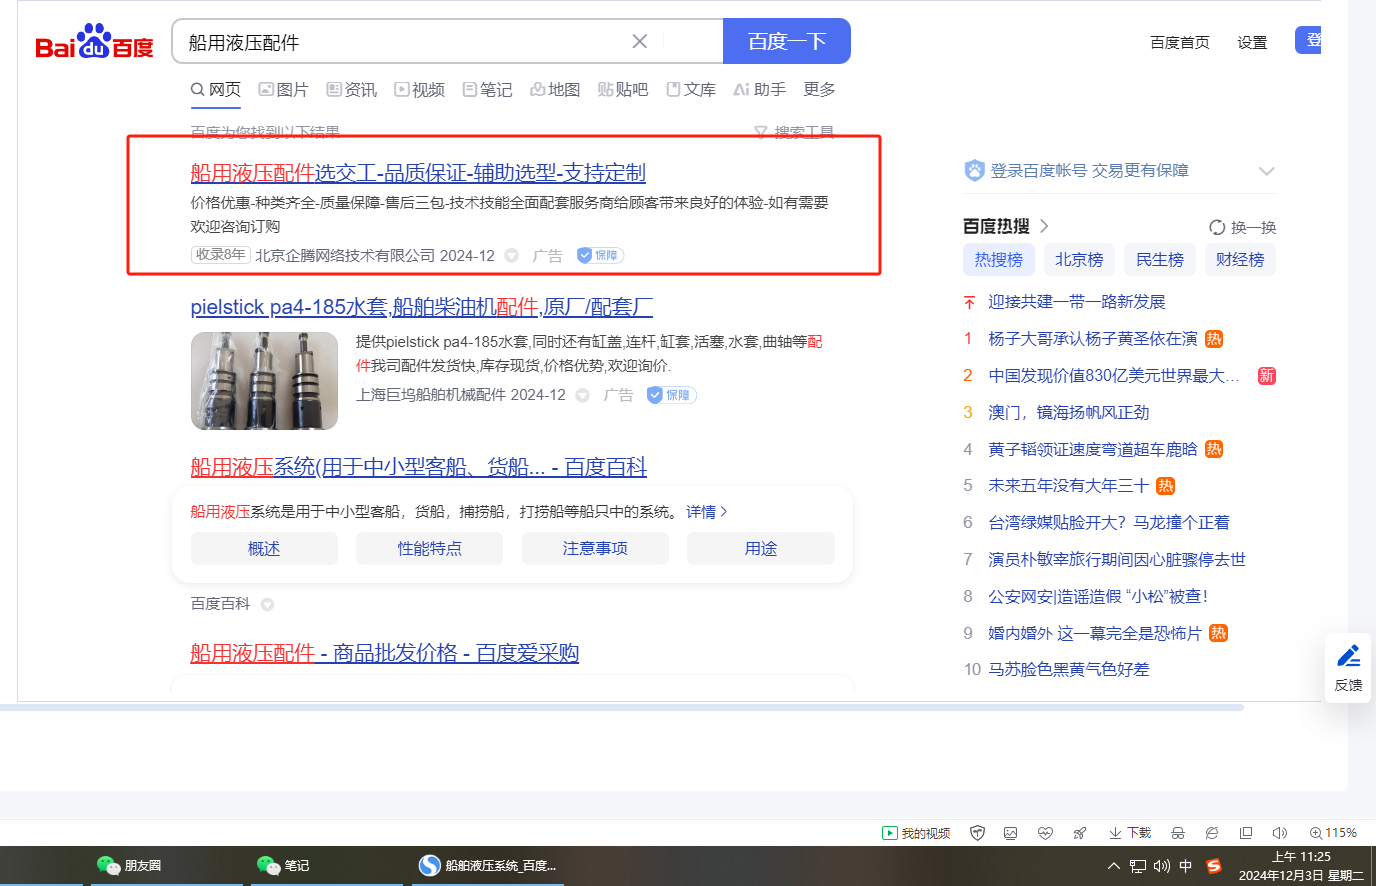This screenshot has height=886, width=1376.
Task: Click the shield security icon in status bar
Action: (x=978, y=833)
